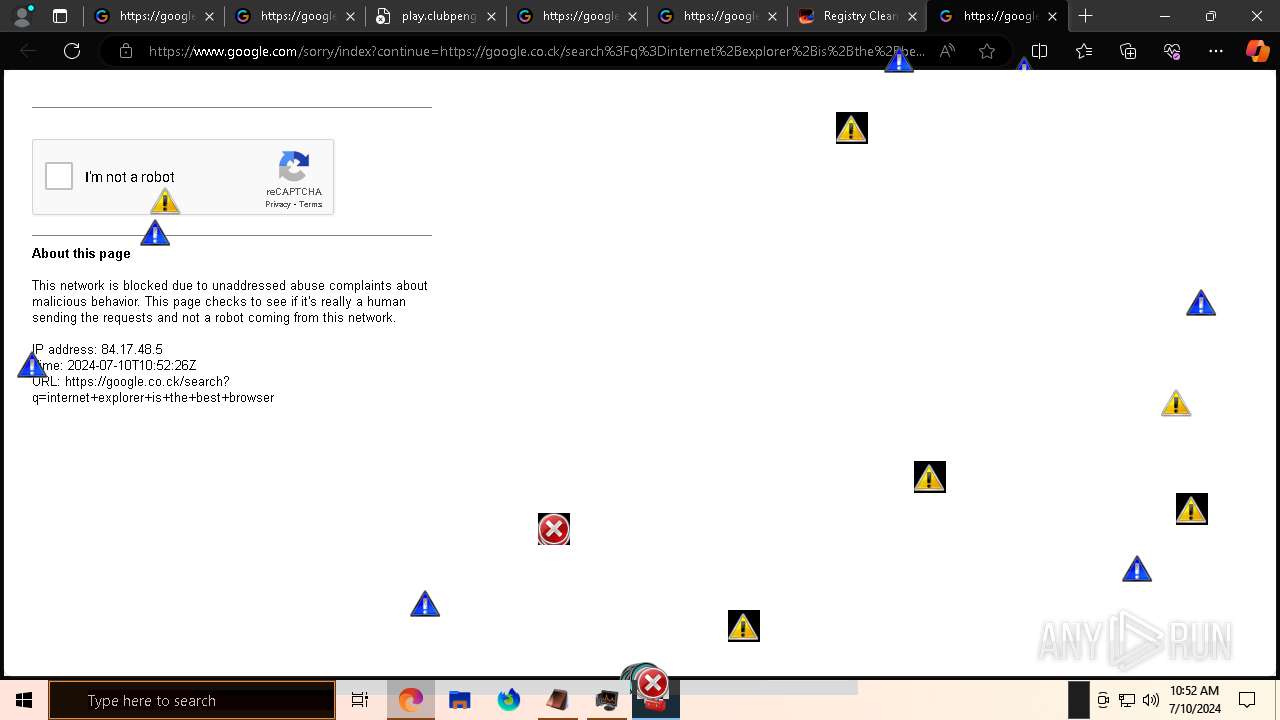Reload the page with the refresh button

click(72, 51)
